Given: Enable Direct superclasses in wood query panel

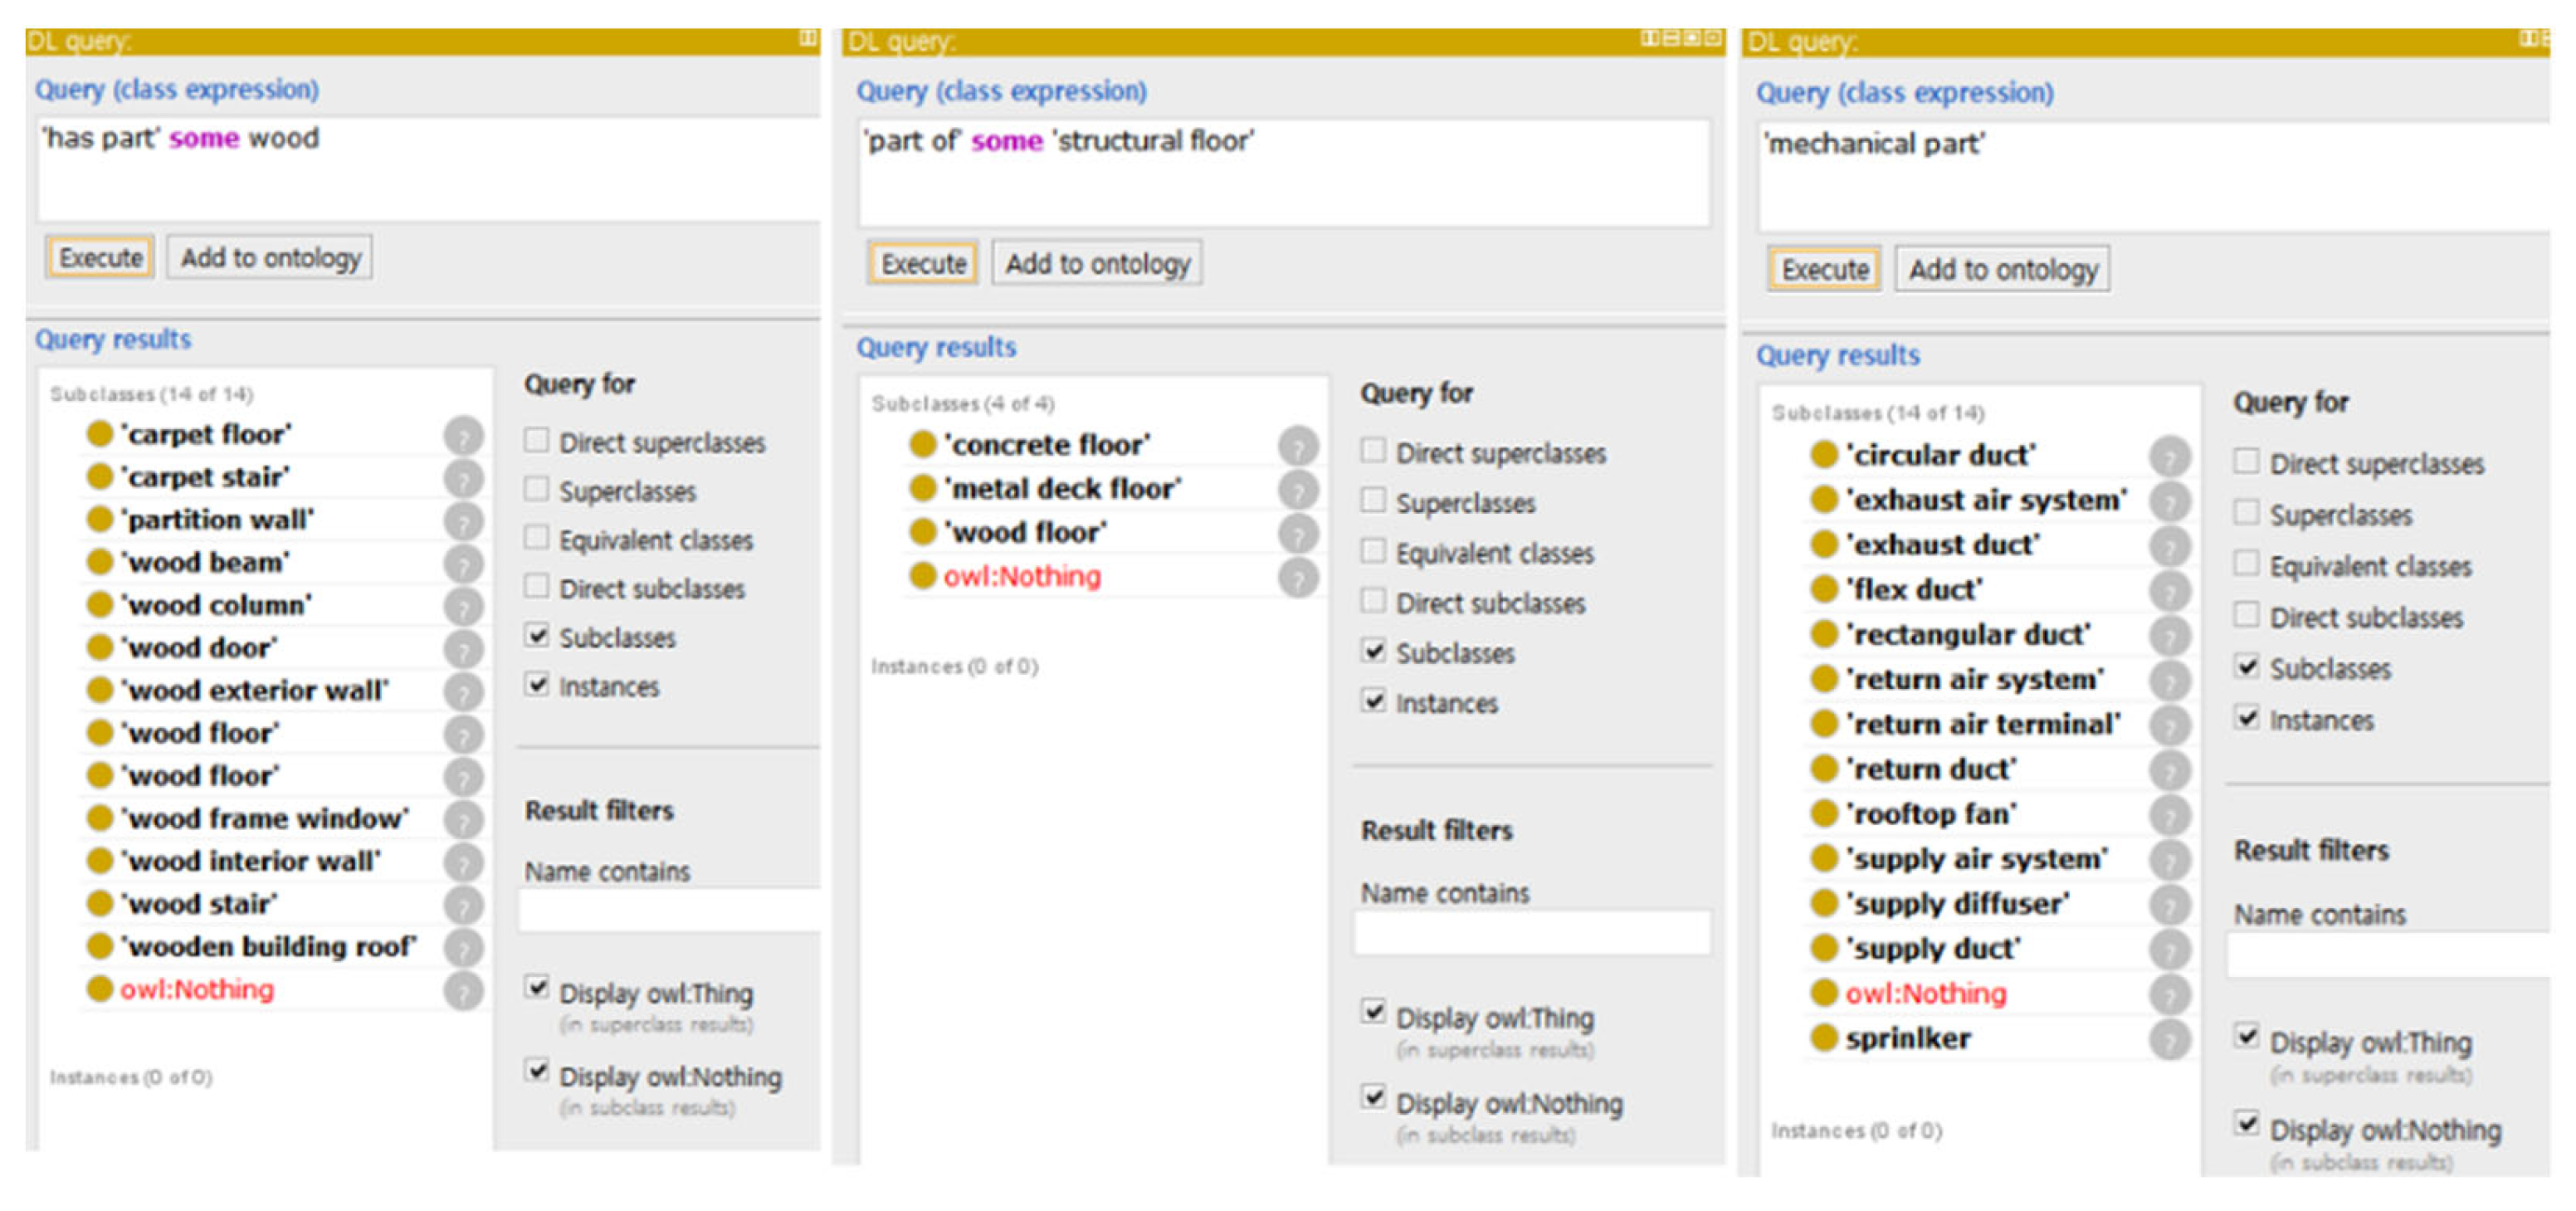Looking at the screenshot, I should click(x=537, y=441).
